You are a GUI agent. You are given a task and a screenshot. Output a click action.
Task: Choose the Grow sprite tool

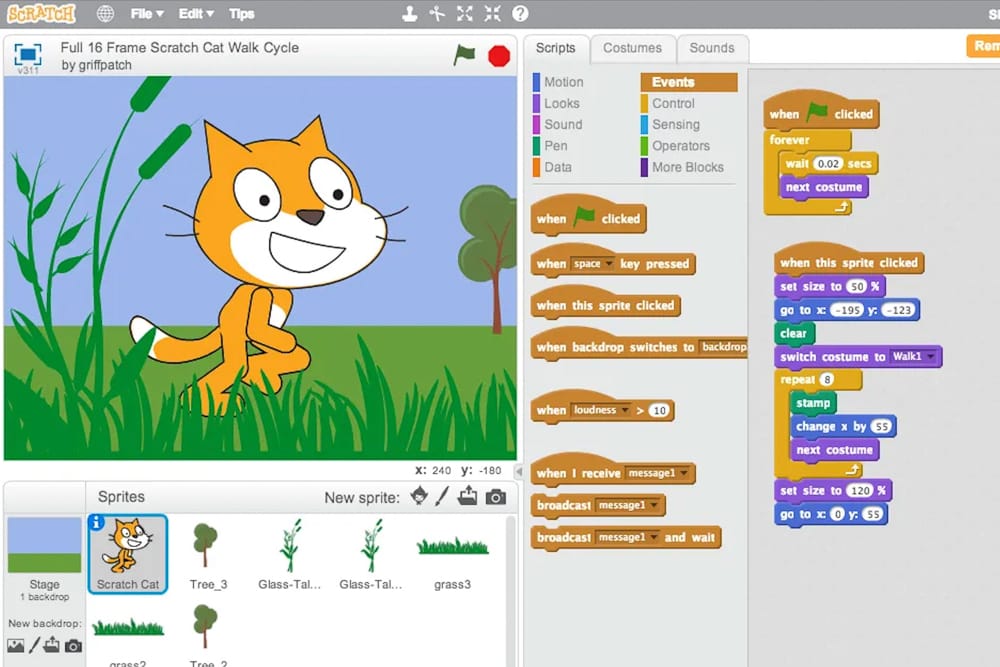coord(465,14)
